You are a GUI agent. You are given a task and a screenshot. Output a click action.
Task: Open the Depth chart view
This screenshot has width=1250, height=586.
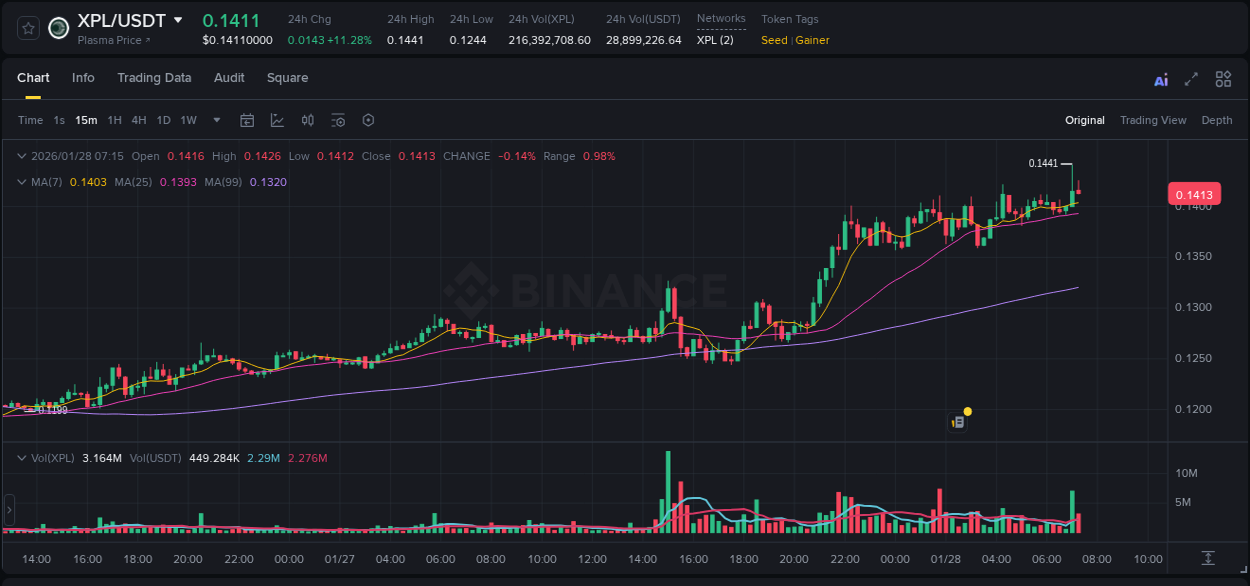click(x=1216, y=120)
